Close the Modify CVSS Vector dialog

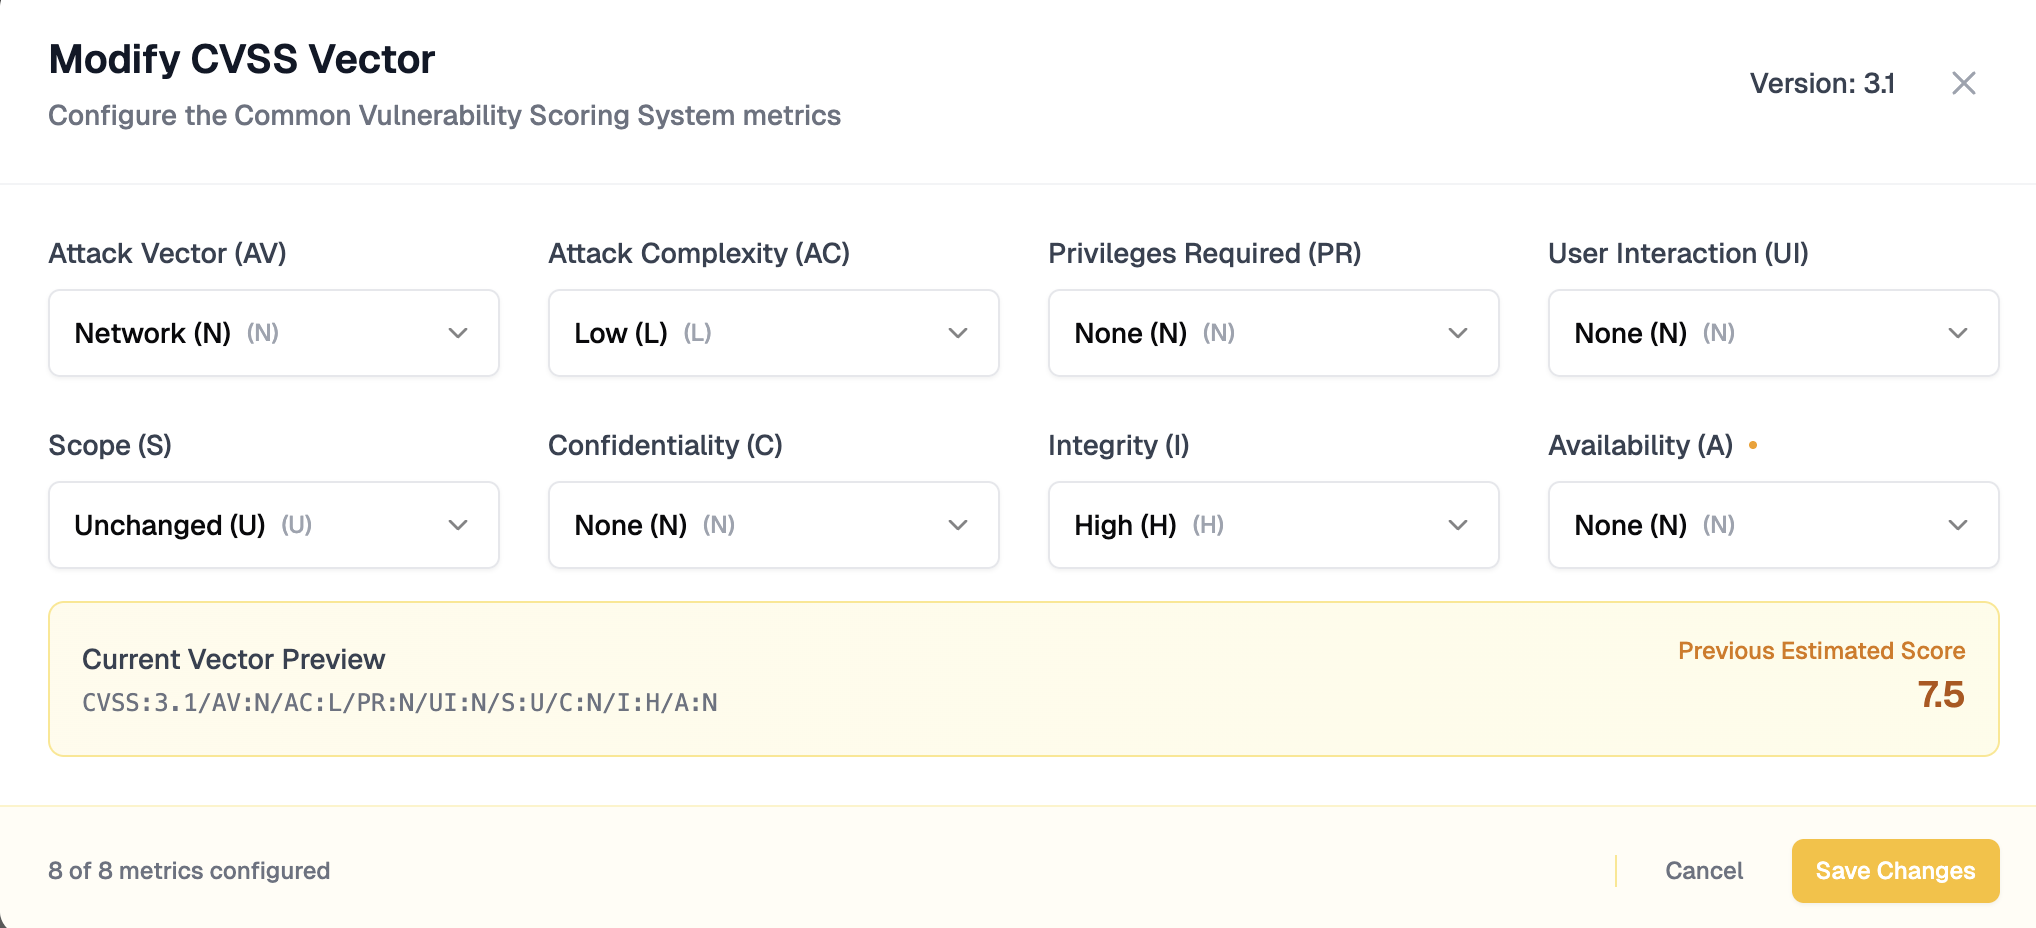coord(1963,83)
